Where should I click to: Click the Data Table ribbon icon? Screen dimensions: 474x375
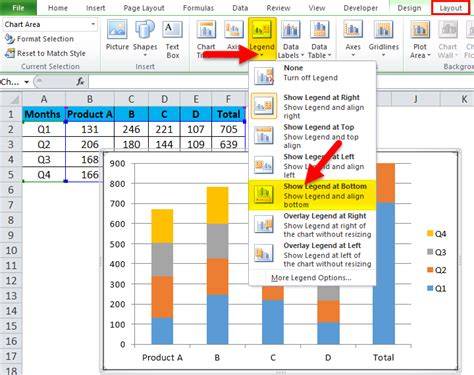click(319, 30)
